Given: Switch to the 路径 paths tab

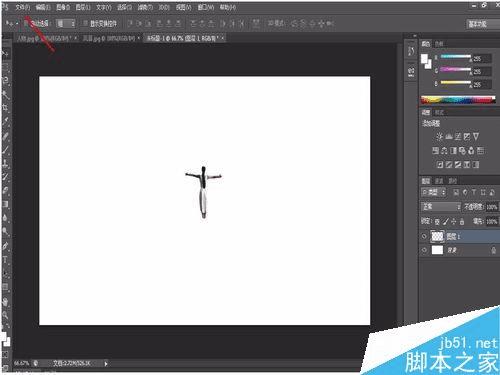Looking at the screenshot, I should point(453,181).
